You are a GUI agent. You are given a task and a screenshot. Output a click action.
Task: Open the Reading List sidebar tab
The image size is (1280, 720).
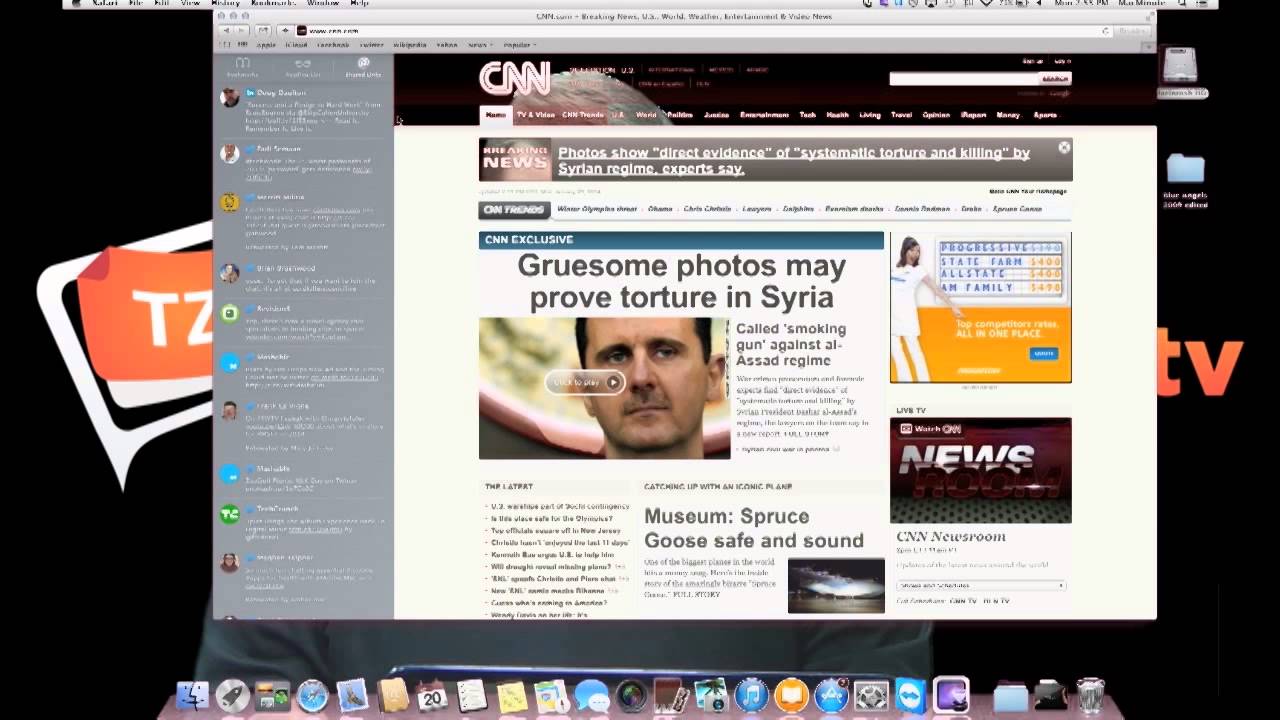click(x=302, y=67)
